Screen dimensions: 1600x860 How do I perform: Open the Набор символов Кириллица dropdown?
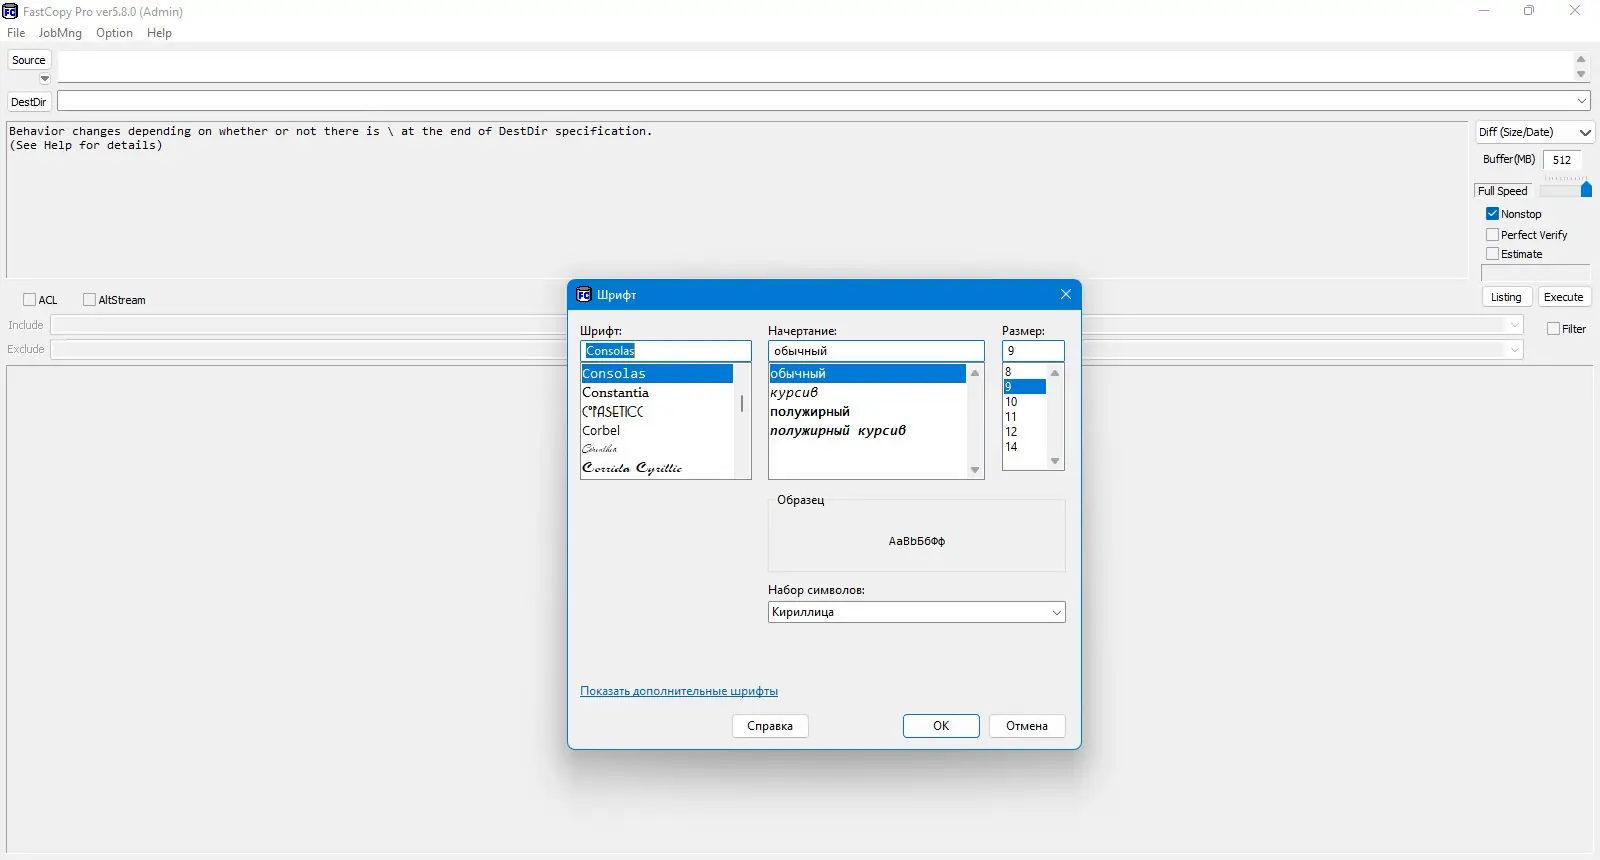(916, 612)
